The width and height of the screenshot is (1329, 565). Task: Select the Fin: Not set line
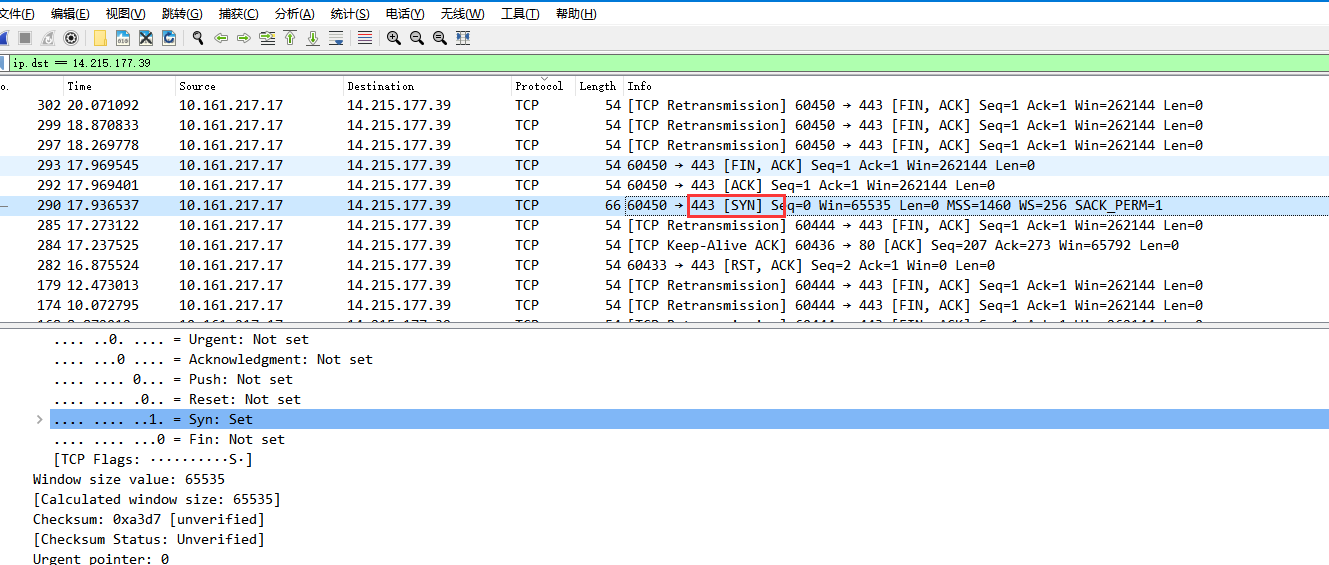click(169, 439)
